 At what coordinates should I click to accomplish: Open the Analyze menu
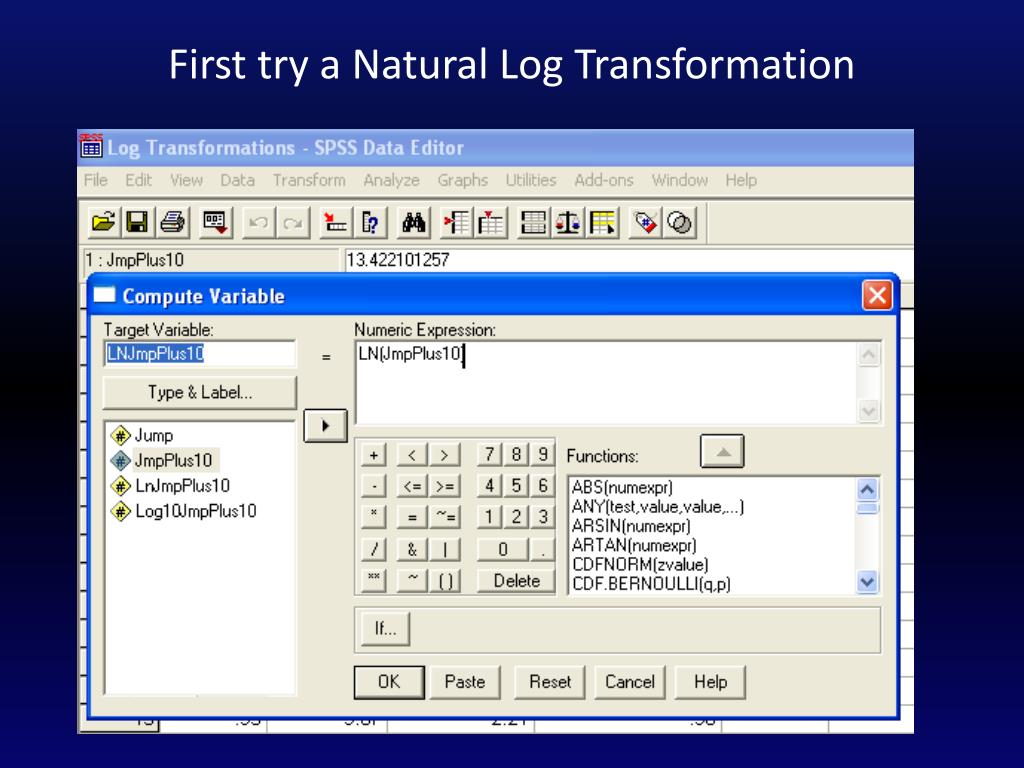(391, 180)
